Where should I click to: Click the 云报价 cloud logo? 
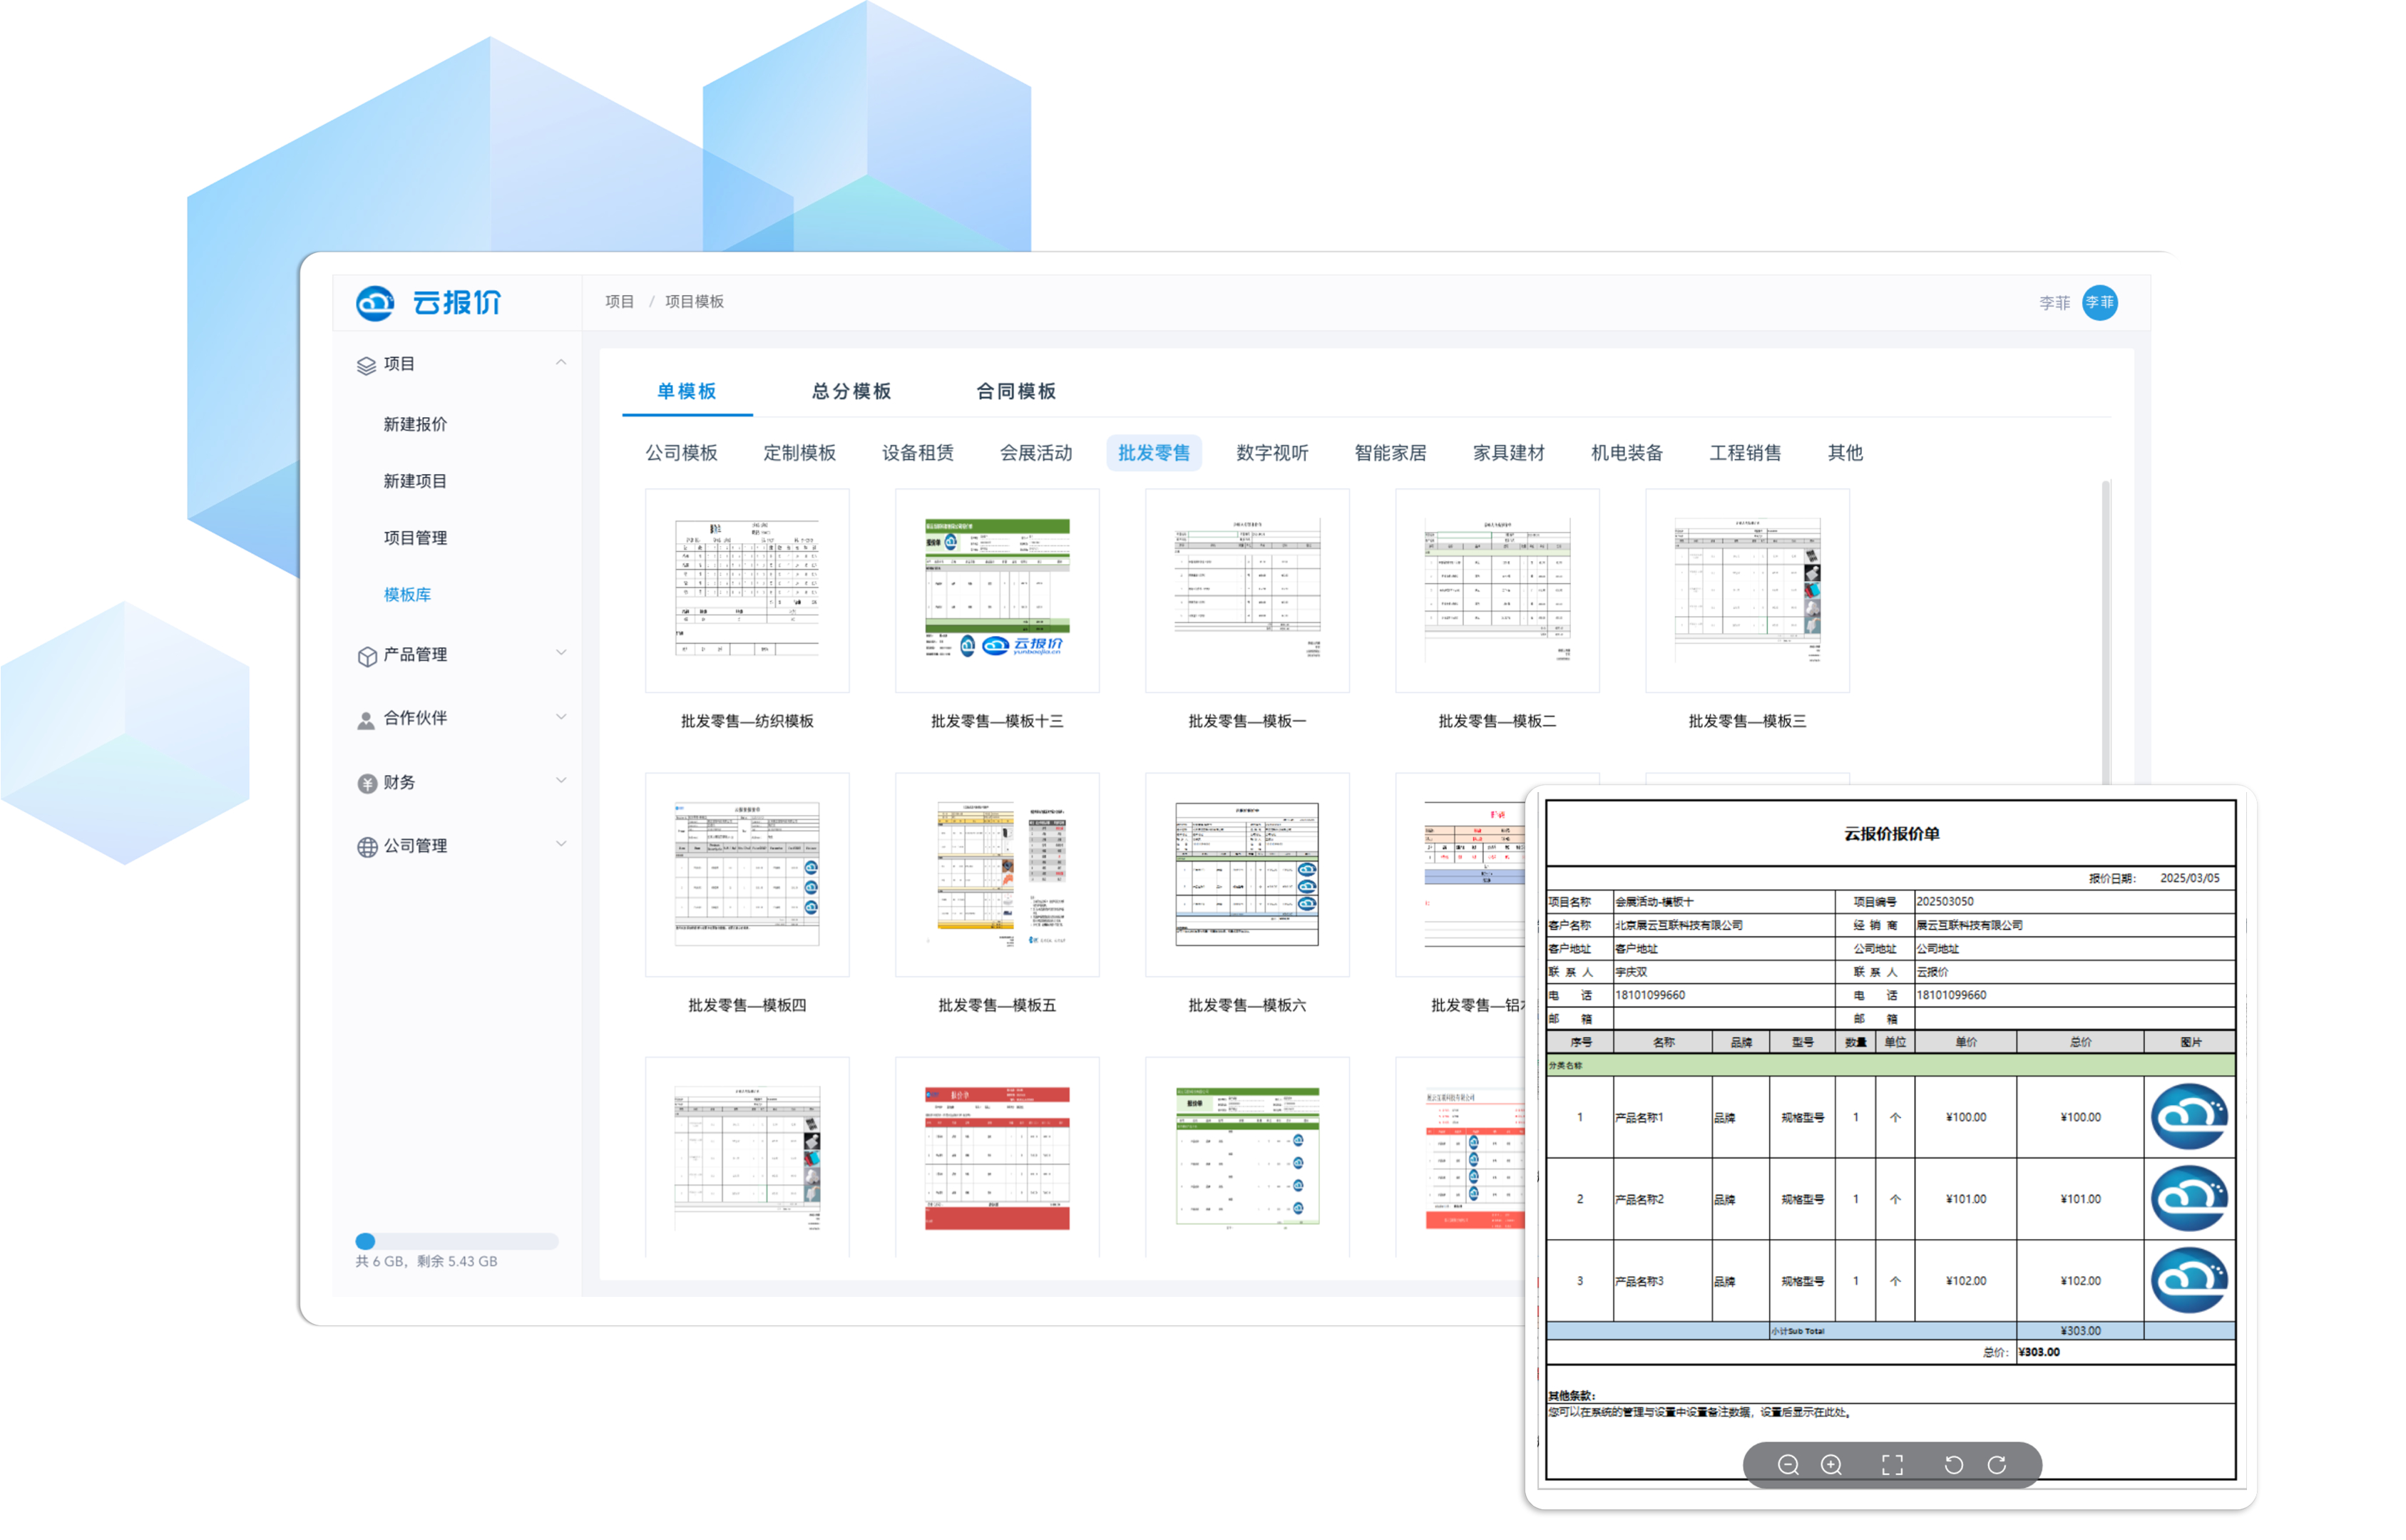375,302
